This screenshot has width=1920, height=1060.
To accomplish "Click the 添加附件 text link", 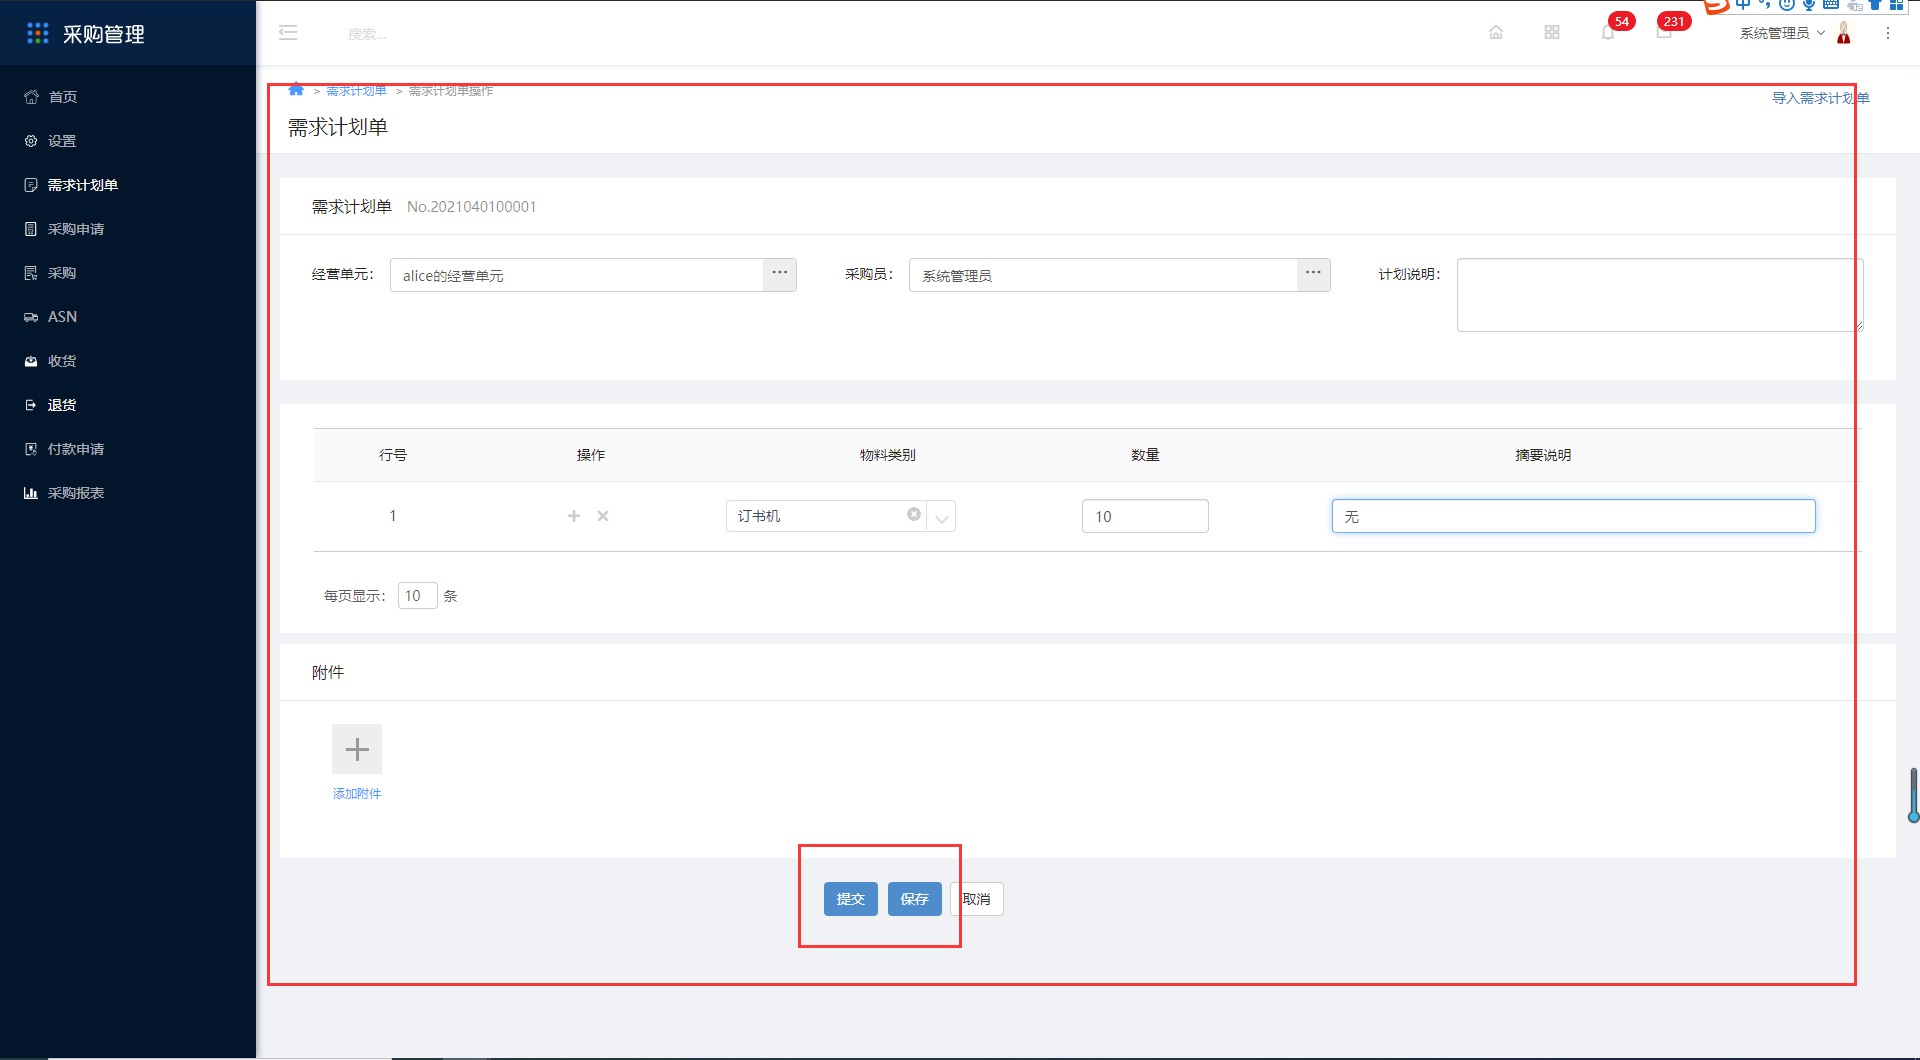I will (357, 794).
